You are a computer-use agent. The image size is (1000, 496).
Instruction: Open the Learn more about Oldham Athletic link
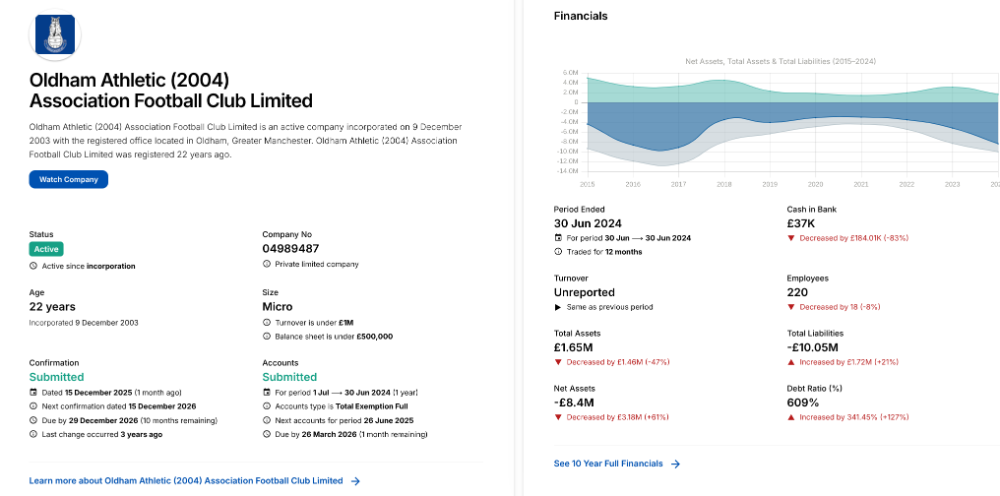186,481
